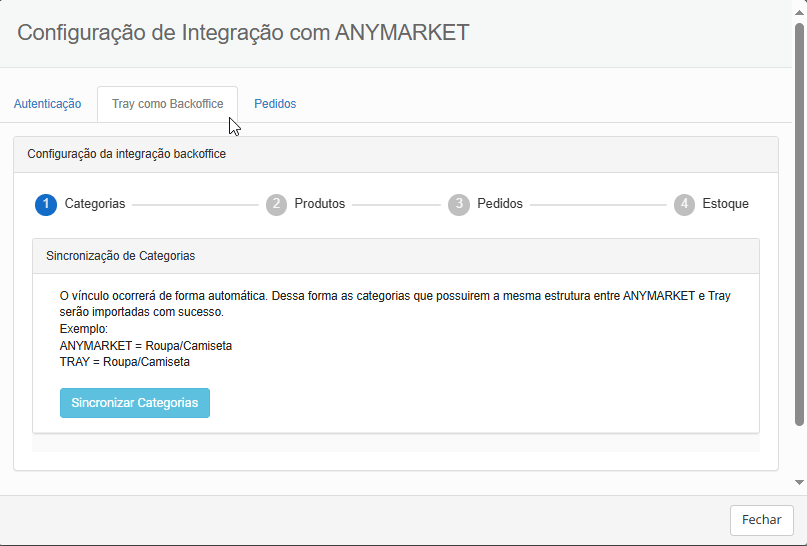The height and width of the screenshot is (546, 807).
Task: Click the scrollbar down arrow
Action: click(799, 482)
